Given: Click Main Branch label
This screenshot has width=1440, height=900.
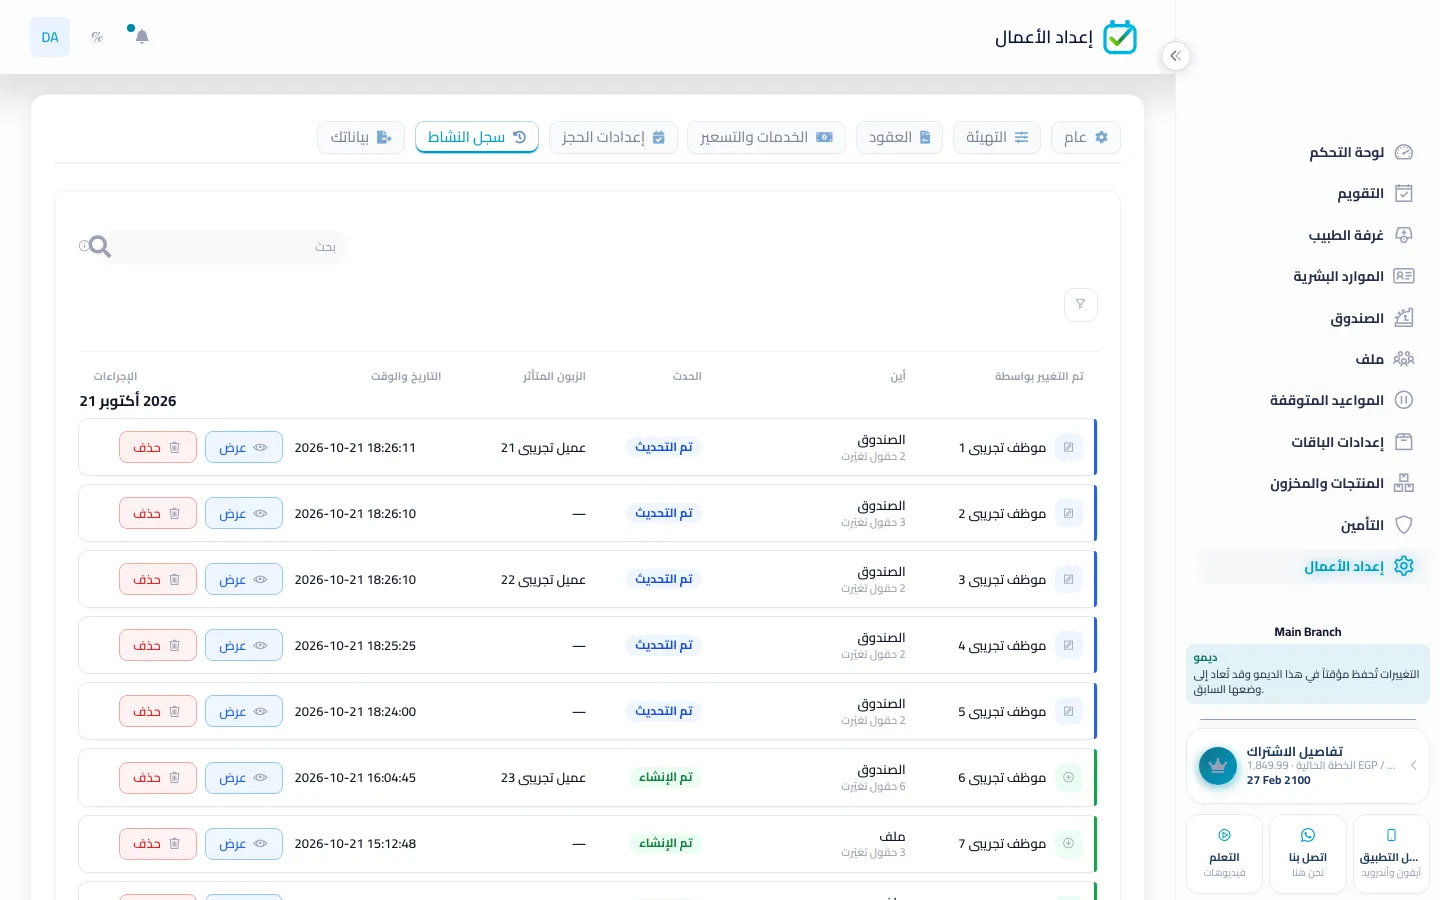Looking at the screenshot, I should [1308, 632].
